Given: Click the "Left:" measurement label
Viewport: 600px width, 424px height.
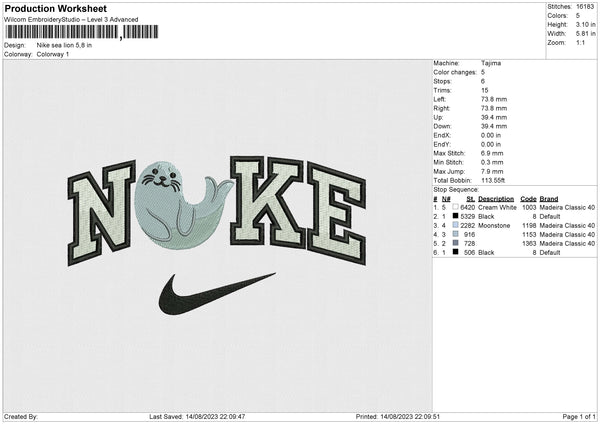Looking at the screenshot, I should coord(439,99).
